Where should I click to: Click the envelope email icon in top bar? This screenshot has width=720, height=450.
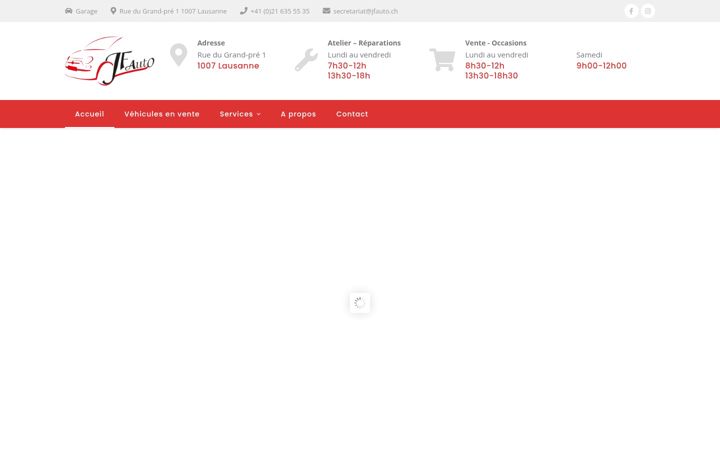click(x=326, y=11)
